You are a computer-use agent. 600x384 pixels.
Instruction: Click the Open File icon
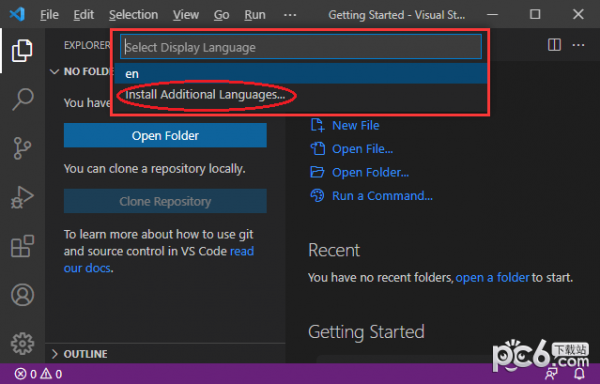click(x=317, y=148)
